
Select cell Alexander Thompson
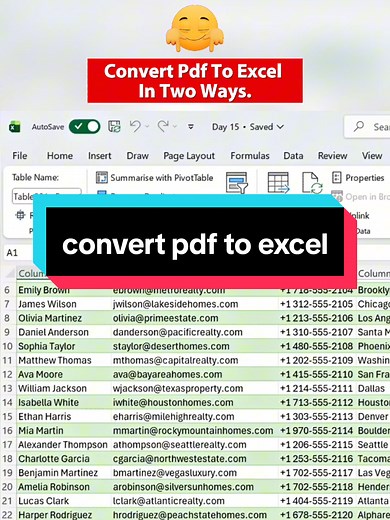click(x=63, y=445)
